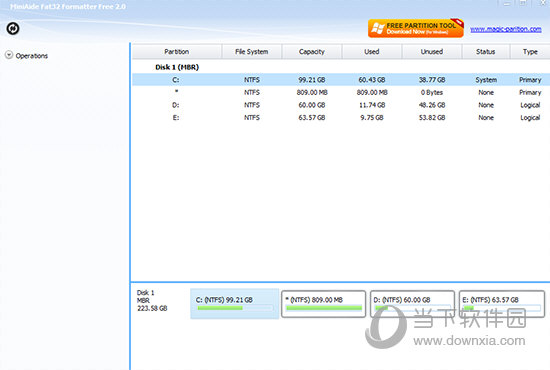Visit the www.magic-partition.com link
This screenshot has height=370, width=550.
505,29
